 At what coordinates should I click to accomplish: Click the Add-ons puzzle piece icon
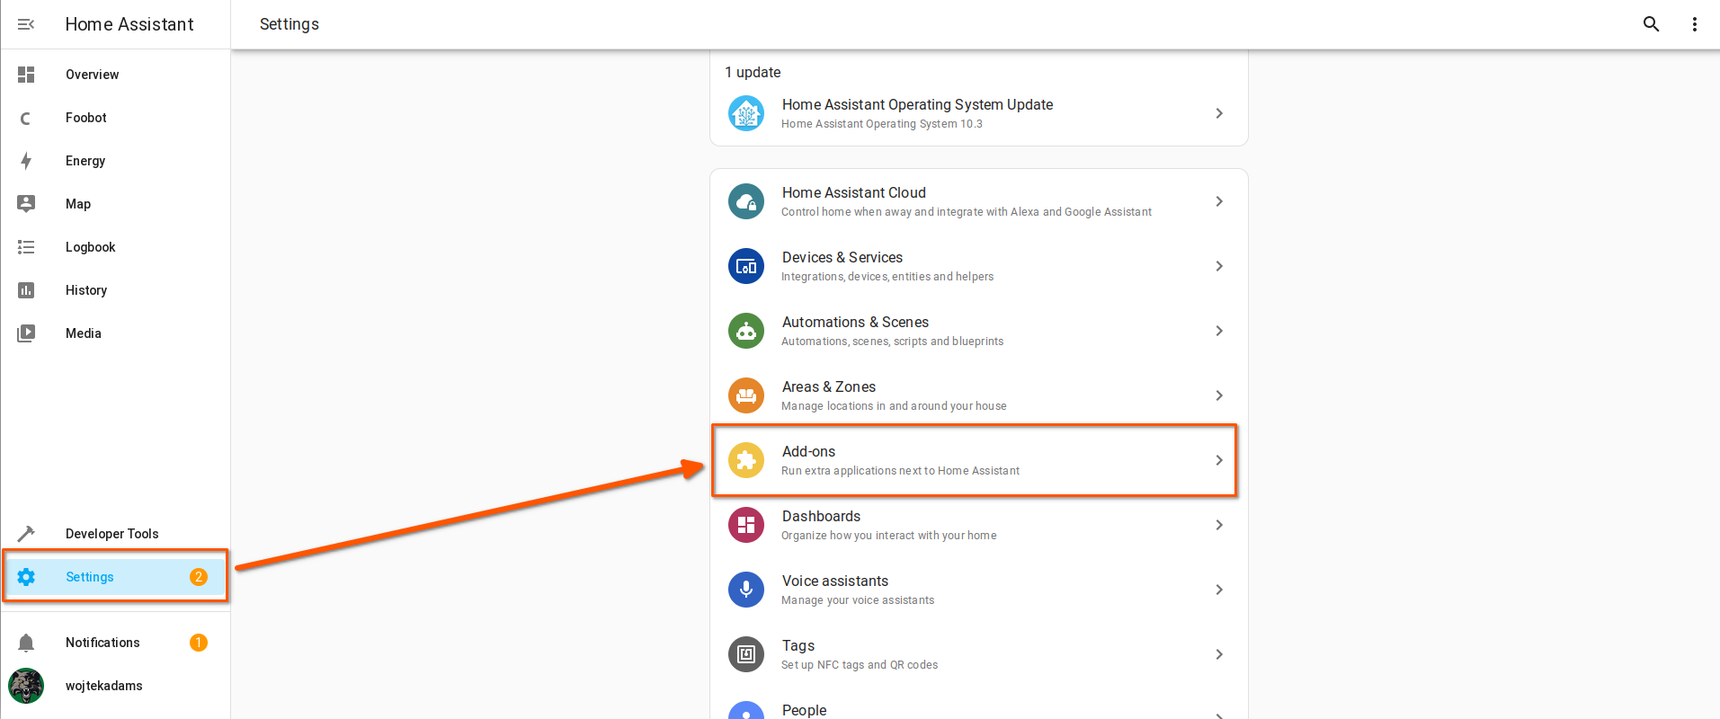point(746,461)
